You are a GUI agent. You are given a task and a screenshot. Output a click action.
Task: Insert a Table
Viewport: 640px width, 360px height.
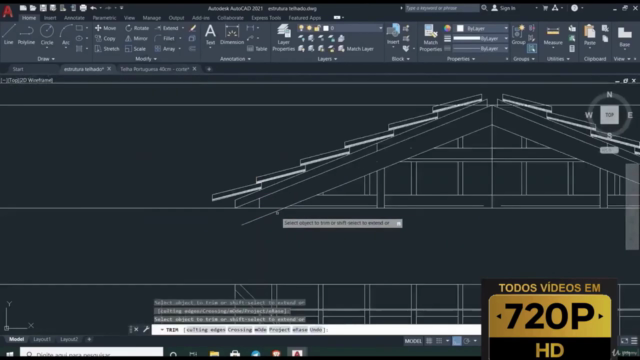257,49
